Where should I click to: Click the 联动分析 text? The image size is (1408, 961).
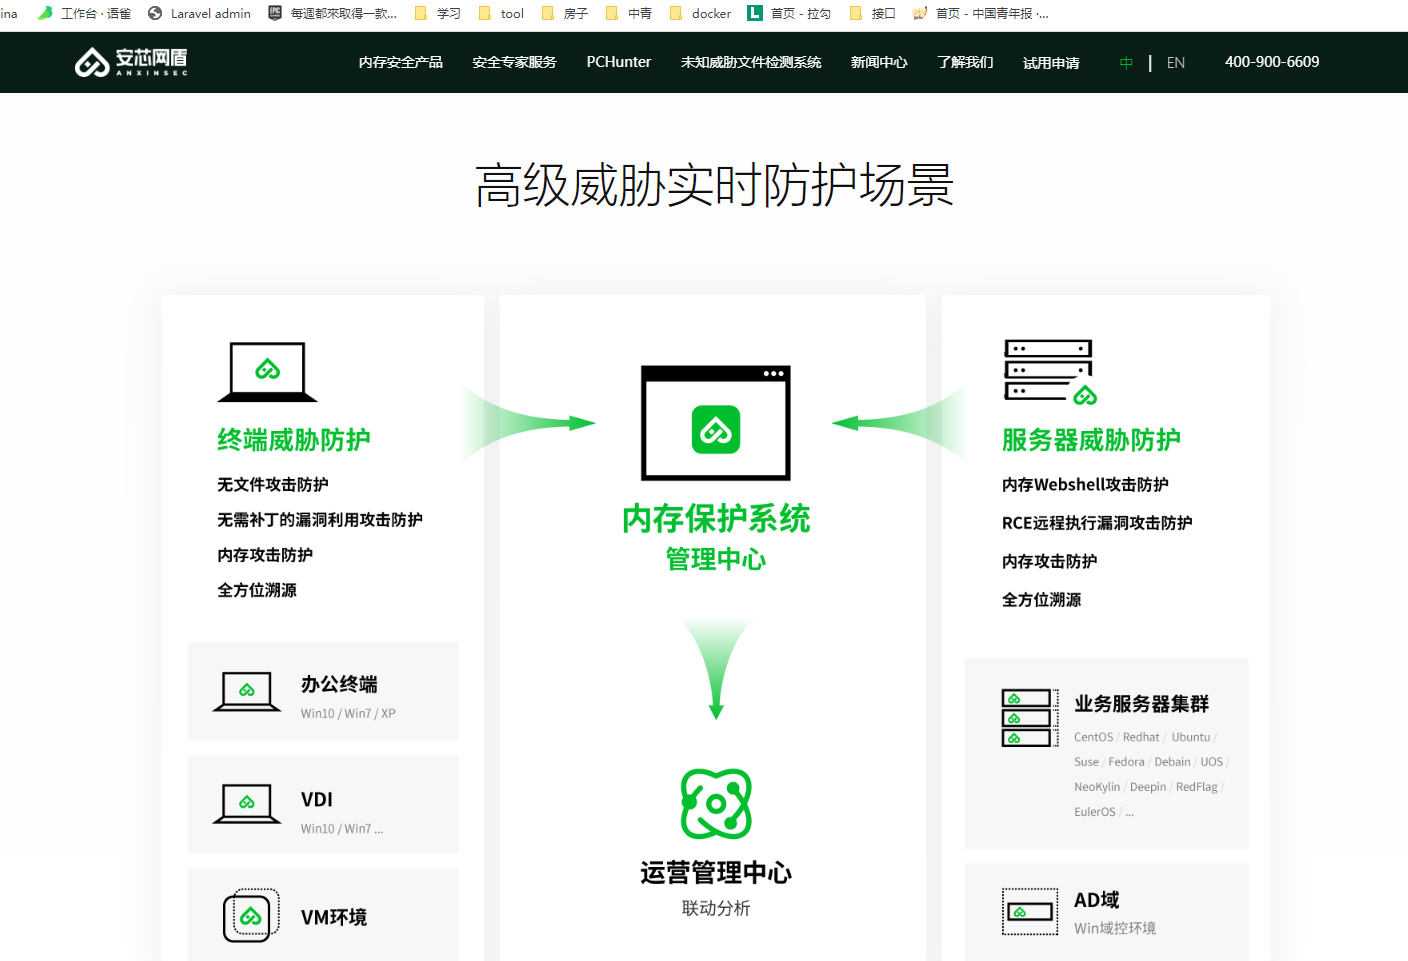(x=716, y=909)
